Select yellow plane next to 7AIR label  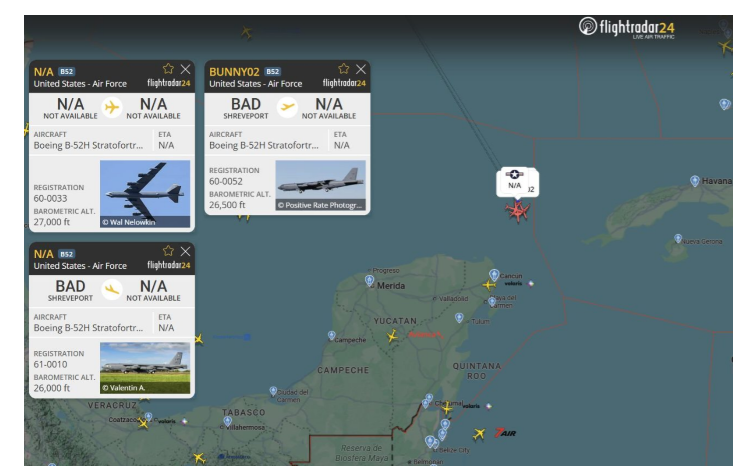point(479,434)
